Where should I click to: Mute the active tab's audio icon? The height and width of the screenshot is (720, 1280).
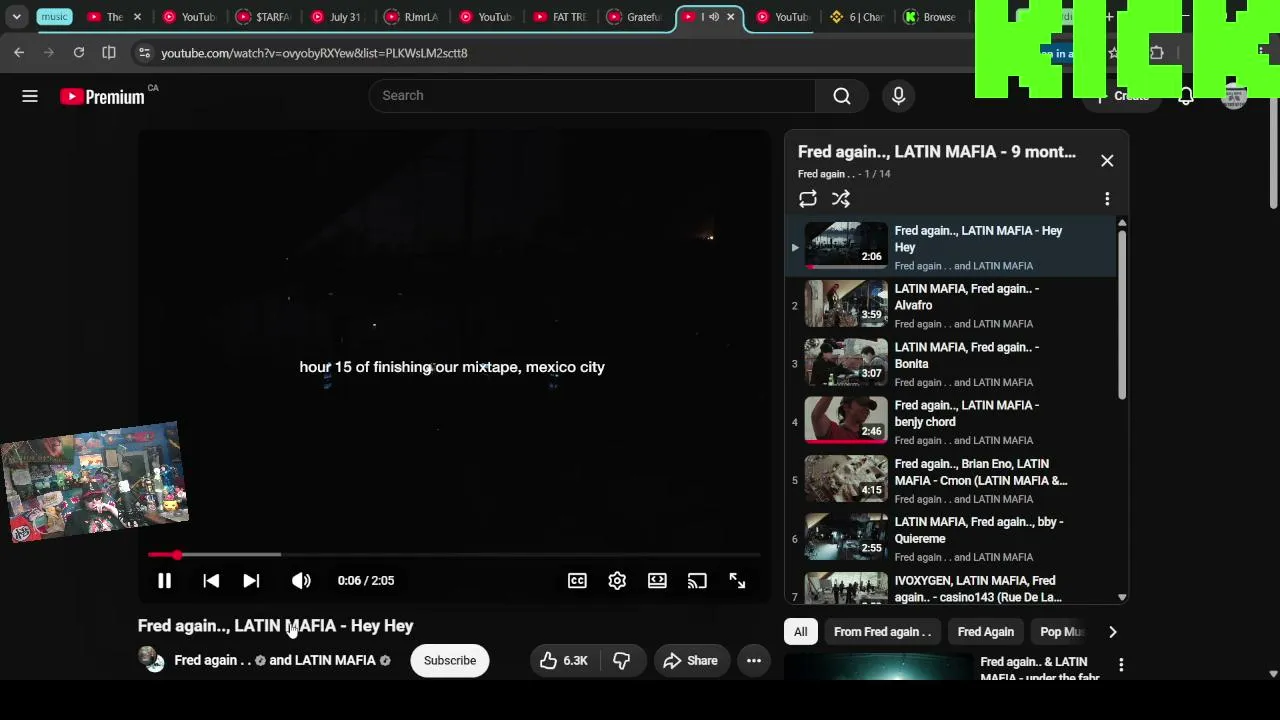click(x=714, y=17)
